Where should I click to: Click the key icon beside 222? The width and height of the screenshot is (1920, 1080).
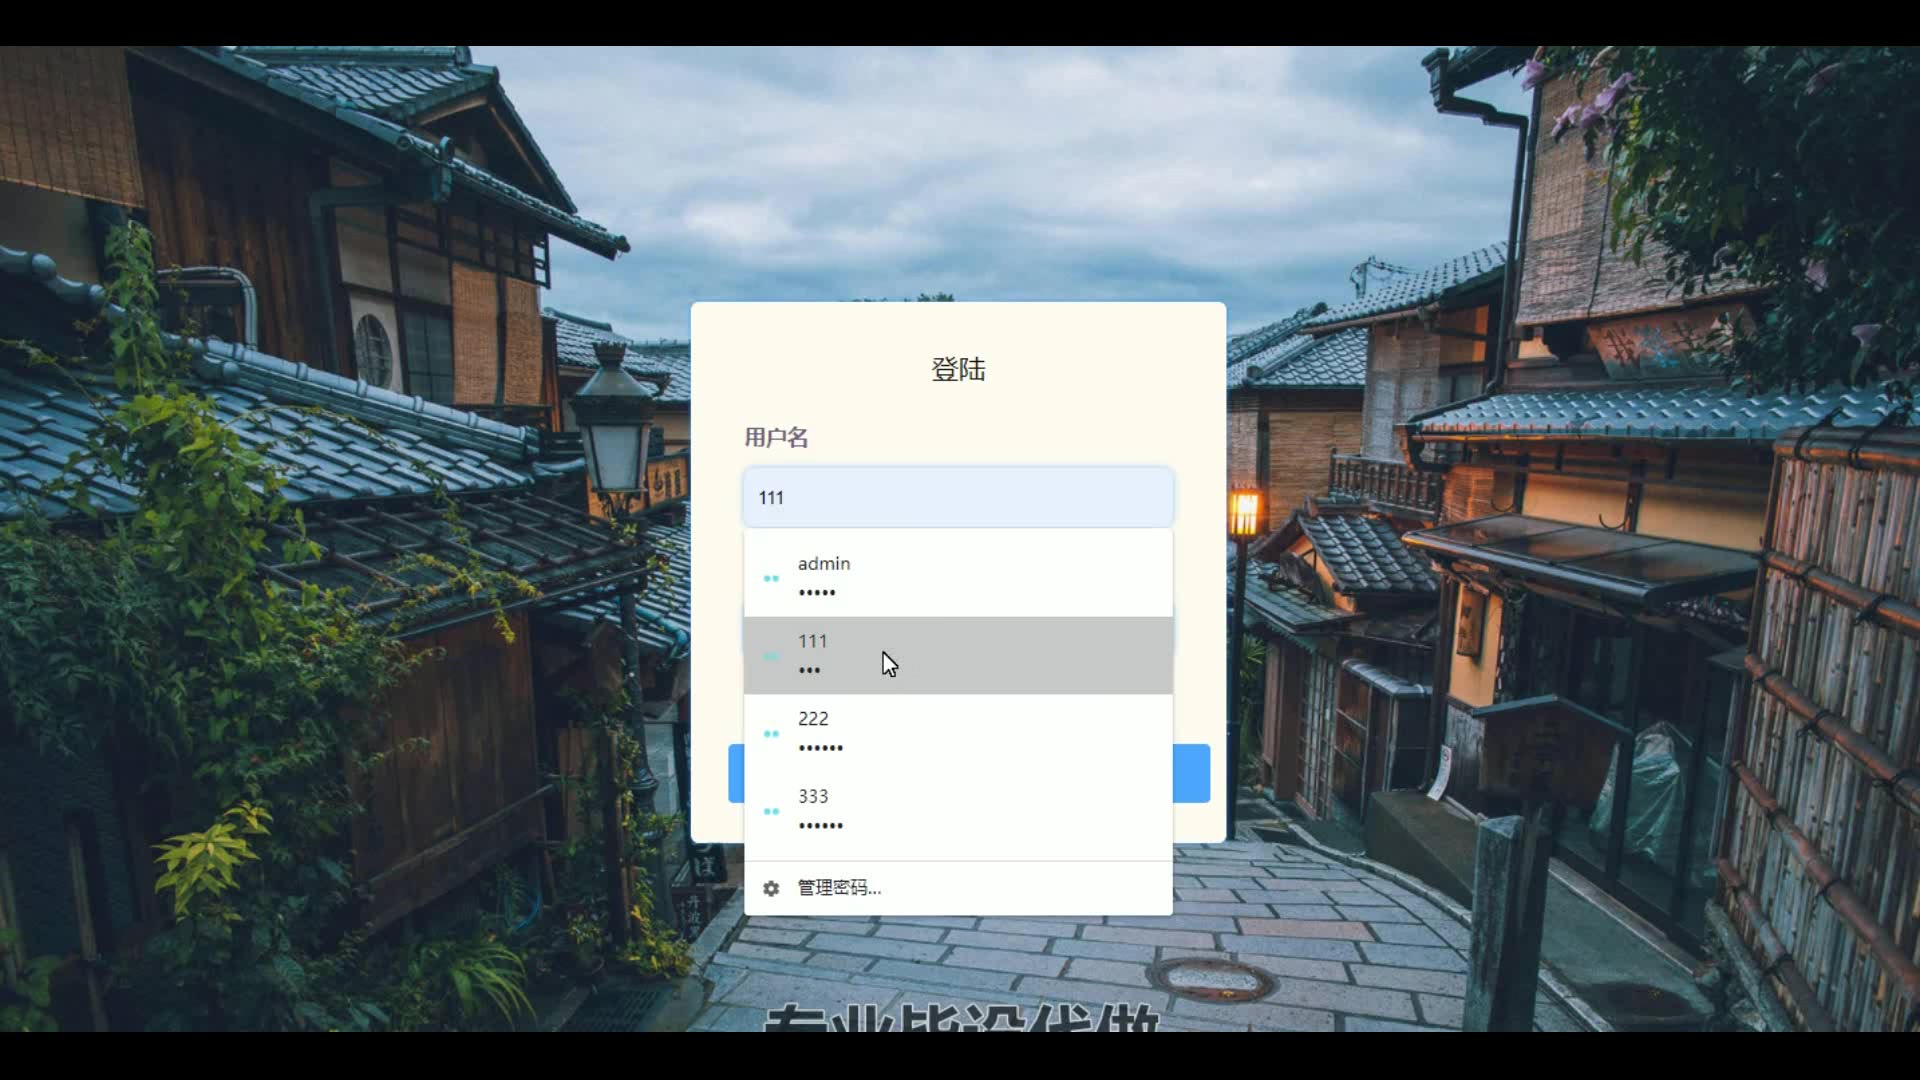tap(771, 733)
